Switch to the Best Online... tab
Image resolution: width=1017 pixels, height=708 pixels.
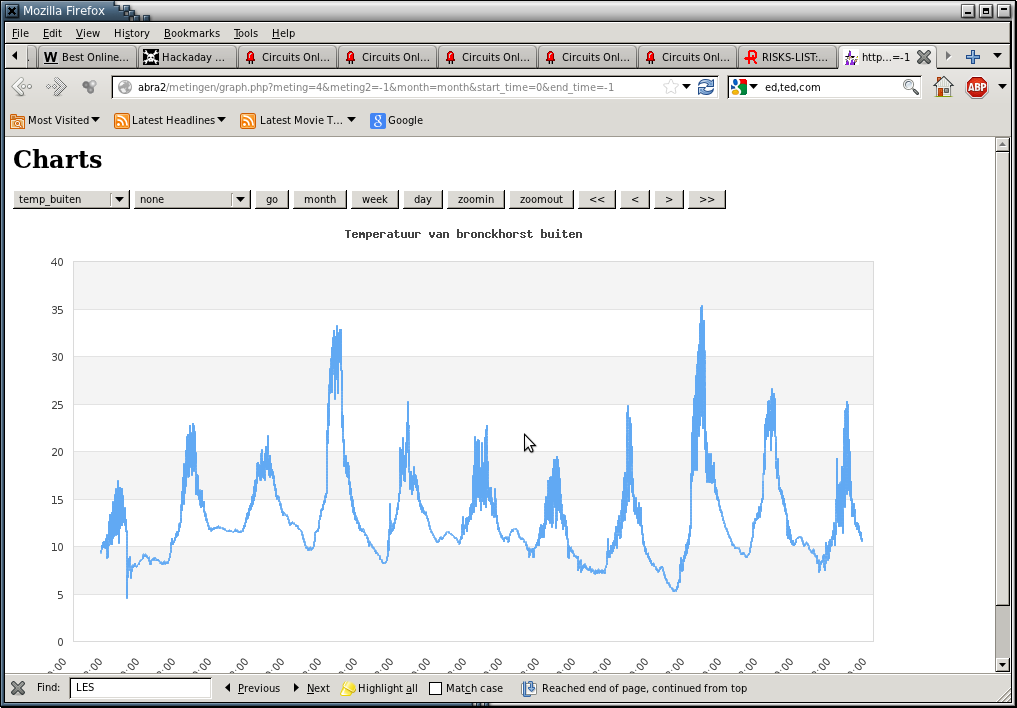pyautogui.click(x=88, y=57)
